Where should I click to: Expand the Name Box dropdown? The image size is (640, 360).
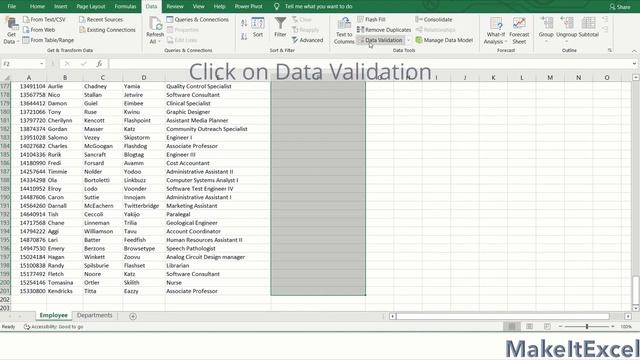tap(42, 64)
